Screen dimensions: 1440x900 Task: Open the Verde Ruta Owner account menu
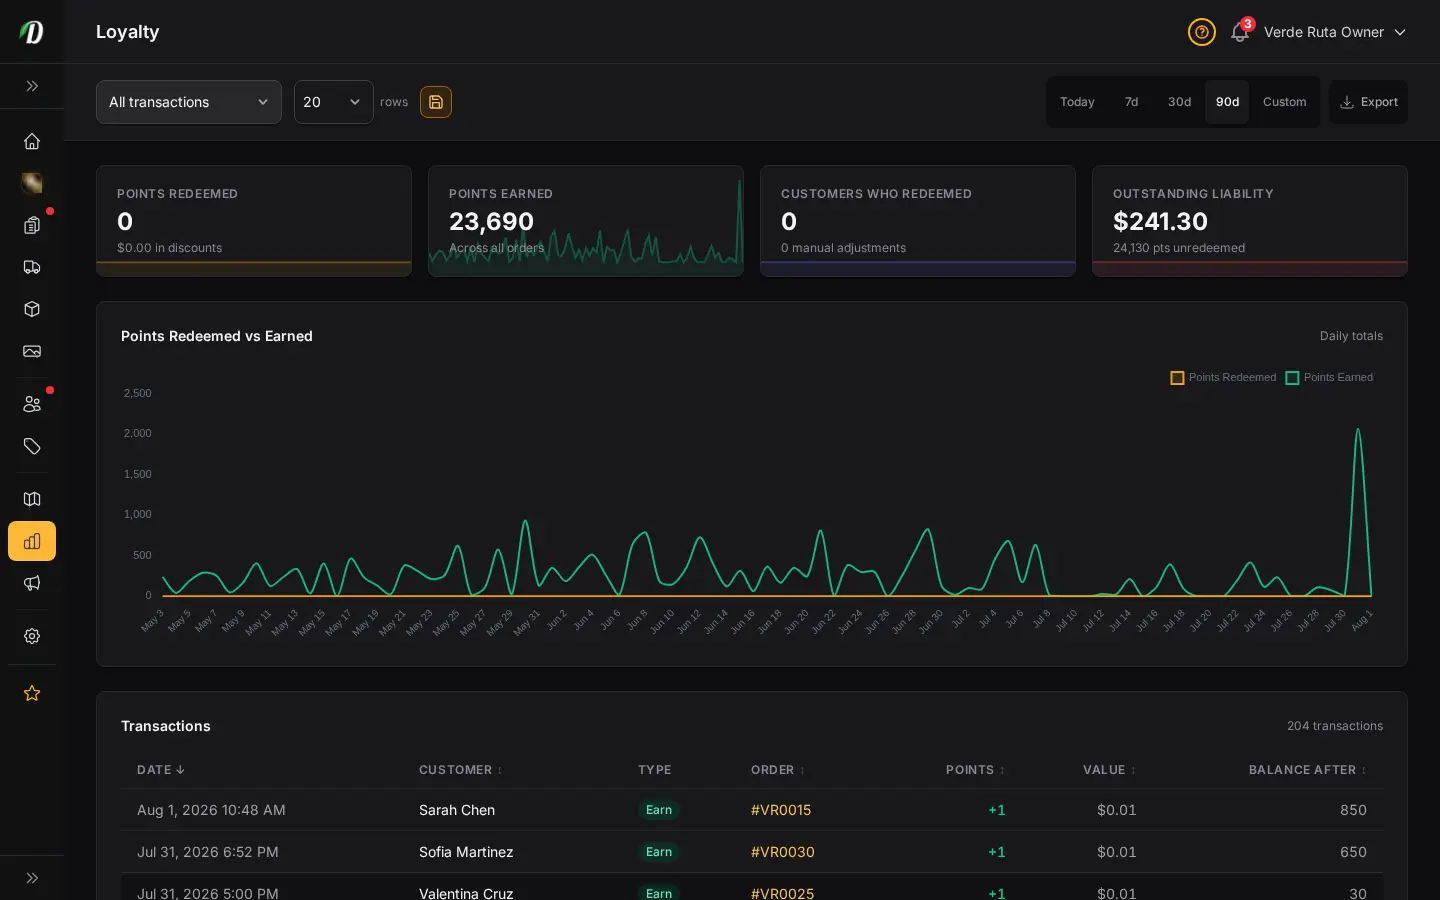point(1335,32)
